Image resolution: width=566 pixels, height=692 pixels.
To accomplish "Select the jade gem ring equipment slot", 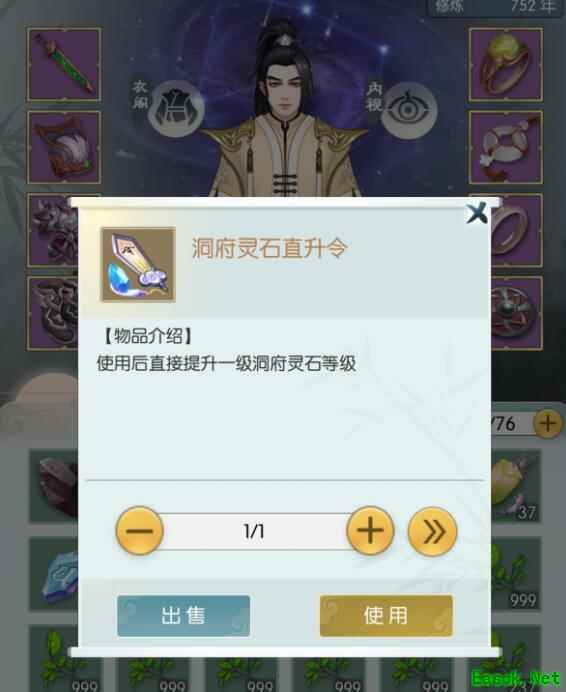I will coord(506,64).
